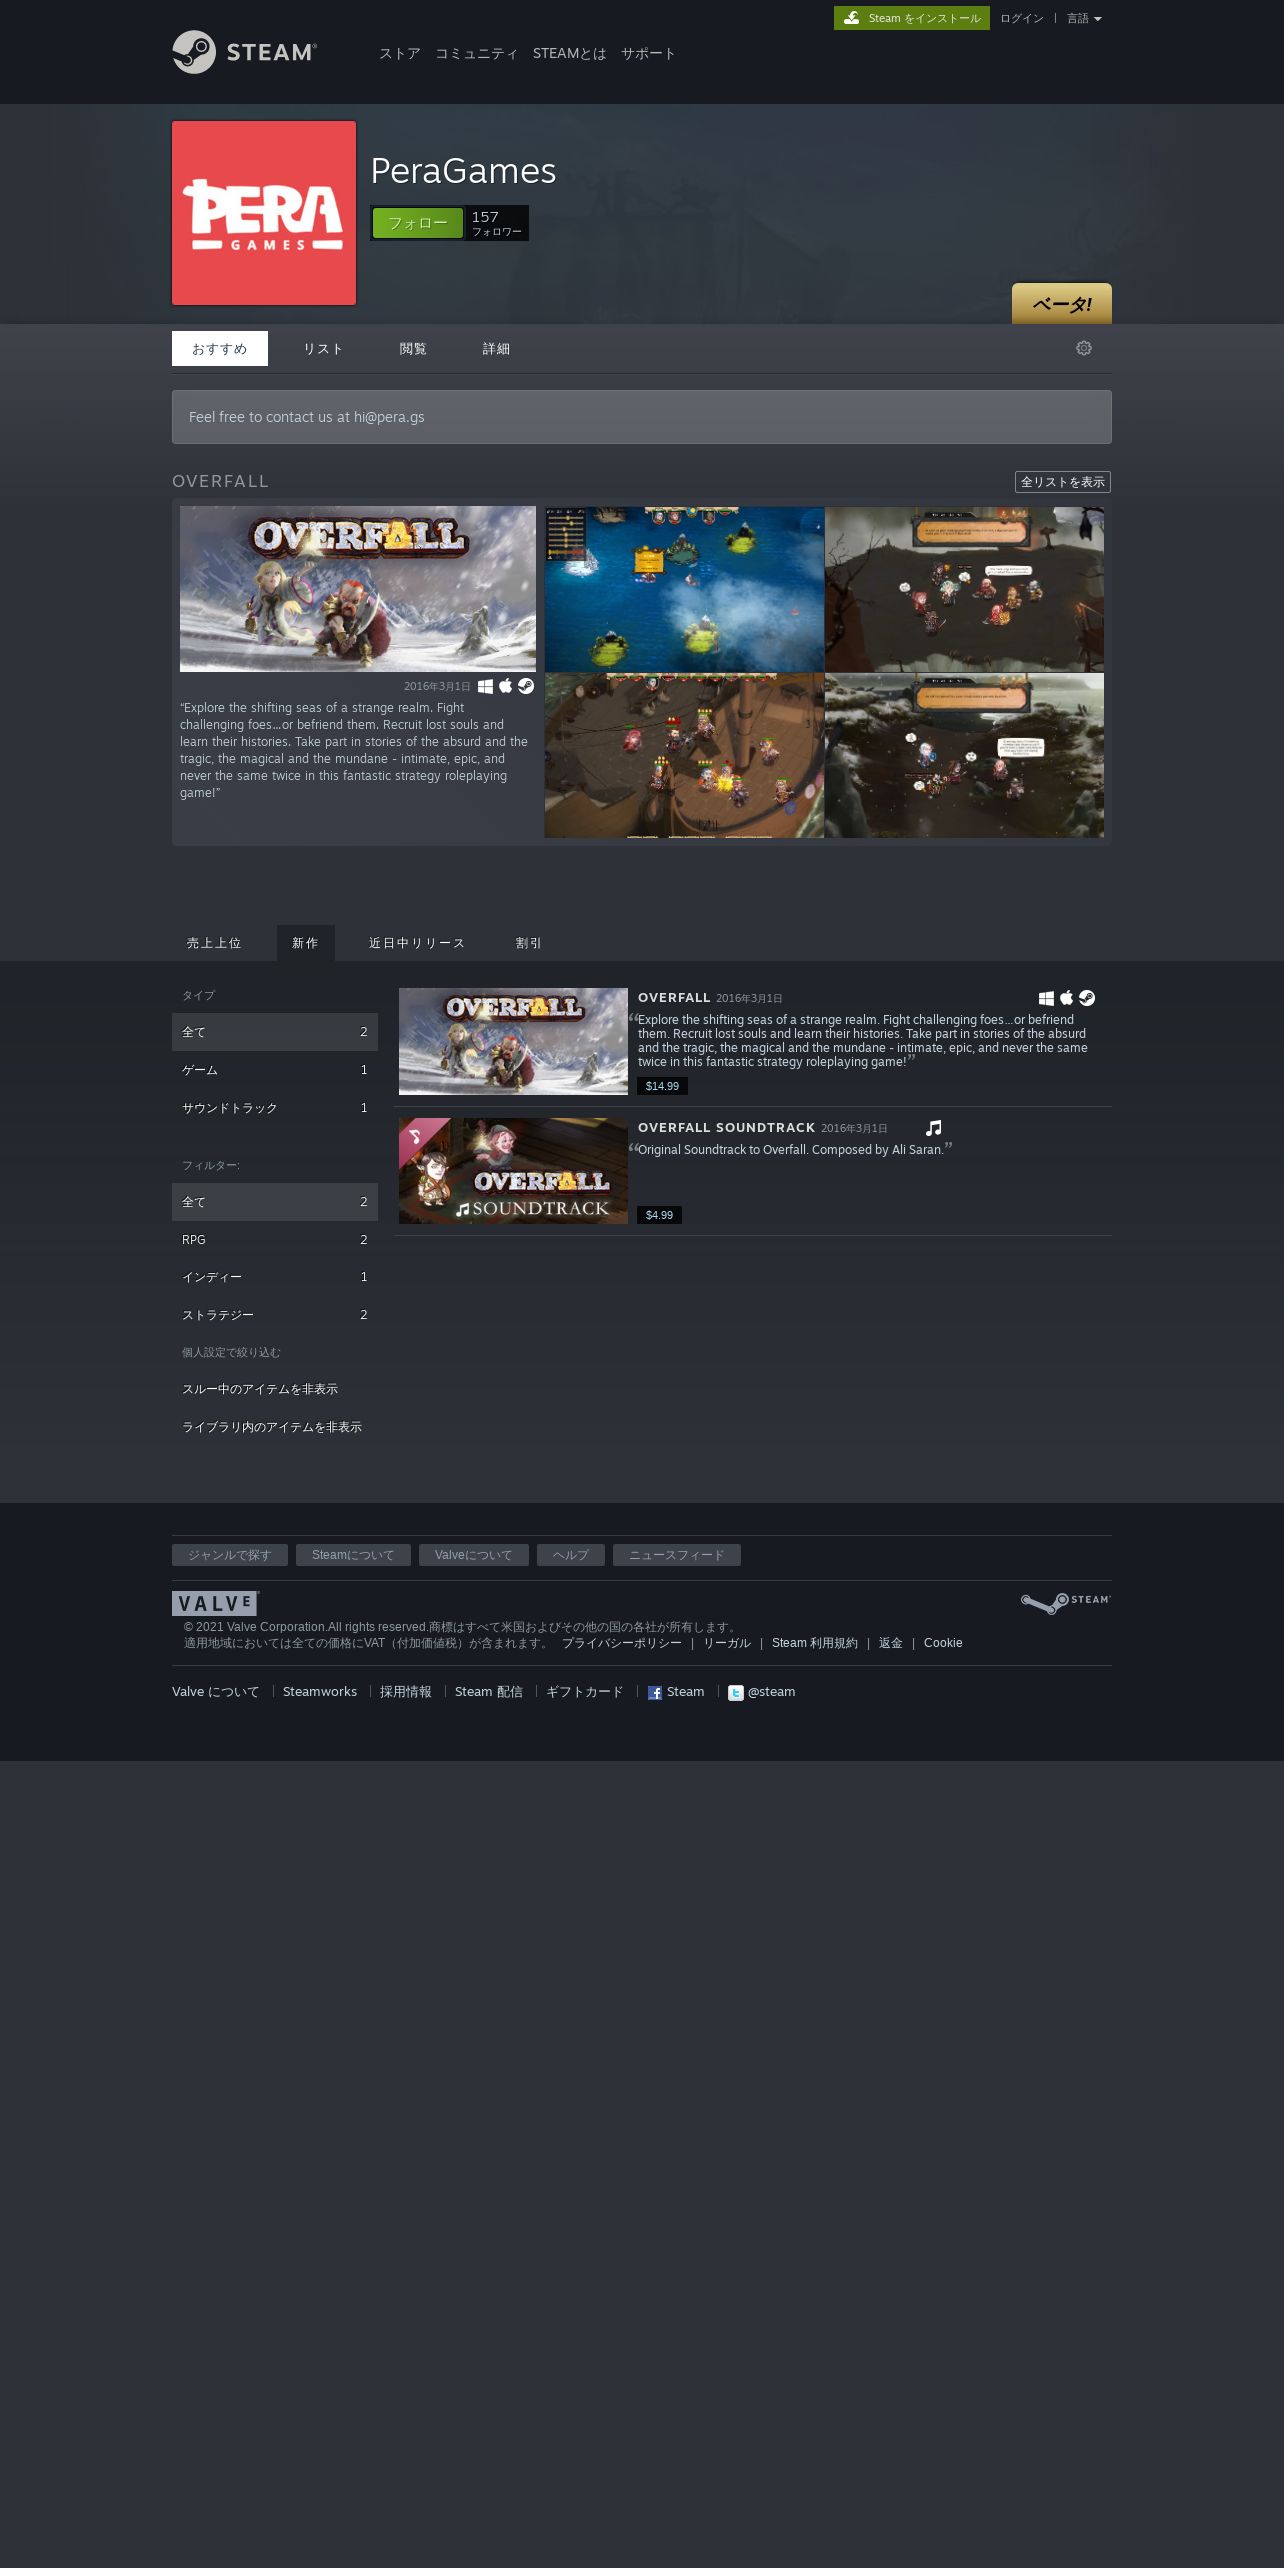The image size is (1284, 2568).
Task: Open the プライバシーポリシー link
Action: click(x=622, y=1643)
